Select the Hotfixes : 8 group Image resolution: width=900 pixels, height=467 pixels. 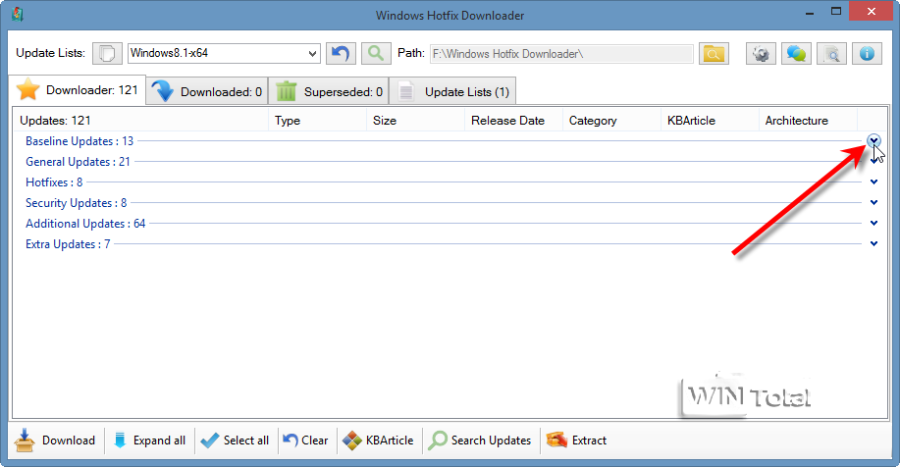[x=54, y=182]
